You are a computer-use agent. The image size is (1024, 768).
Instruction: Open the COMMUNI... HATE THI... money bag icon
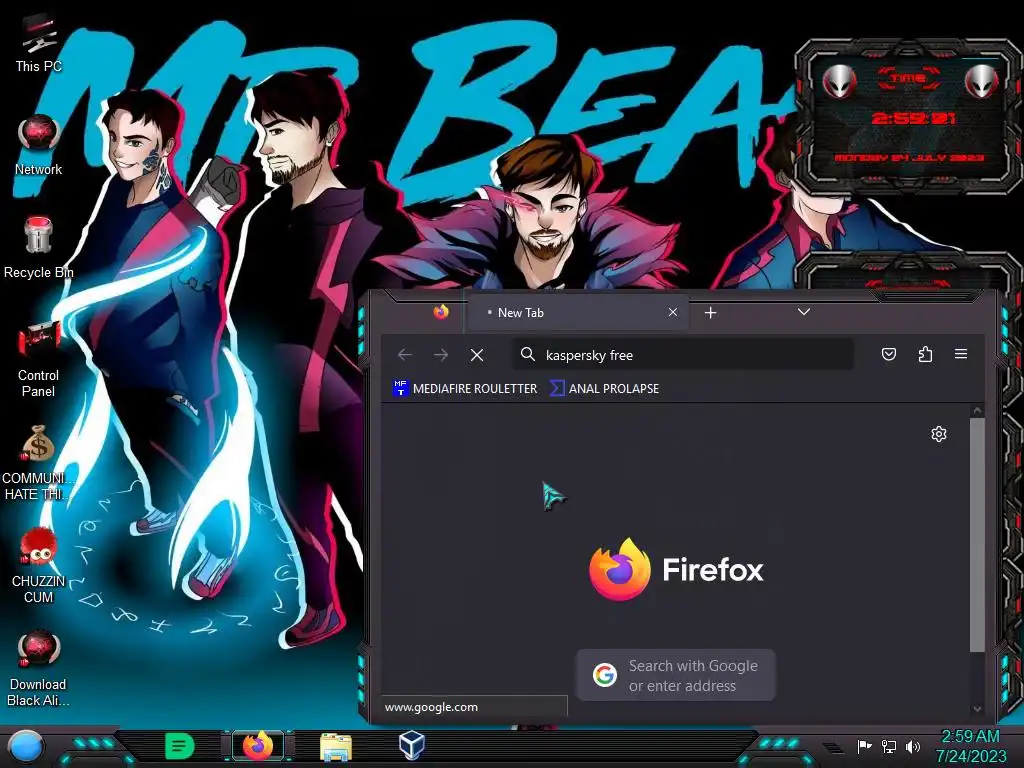click(x=38, y=462)
